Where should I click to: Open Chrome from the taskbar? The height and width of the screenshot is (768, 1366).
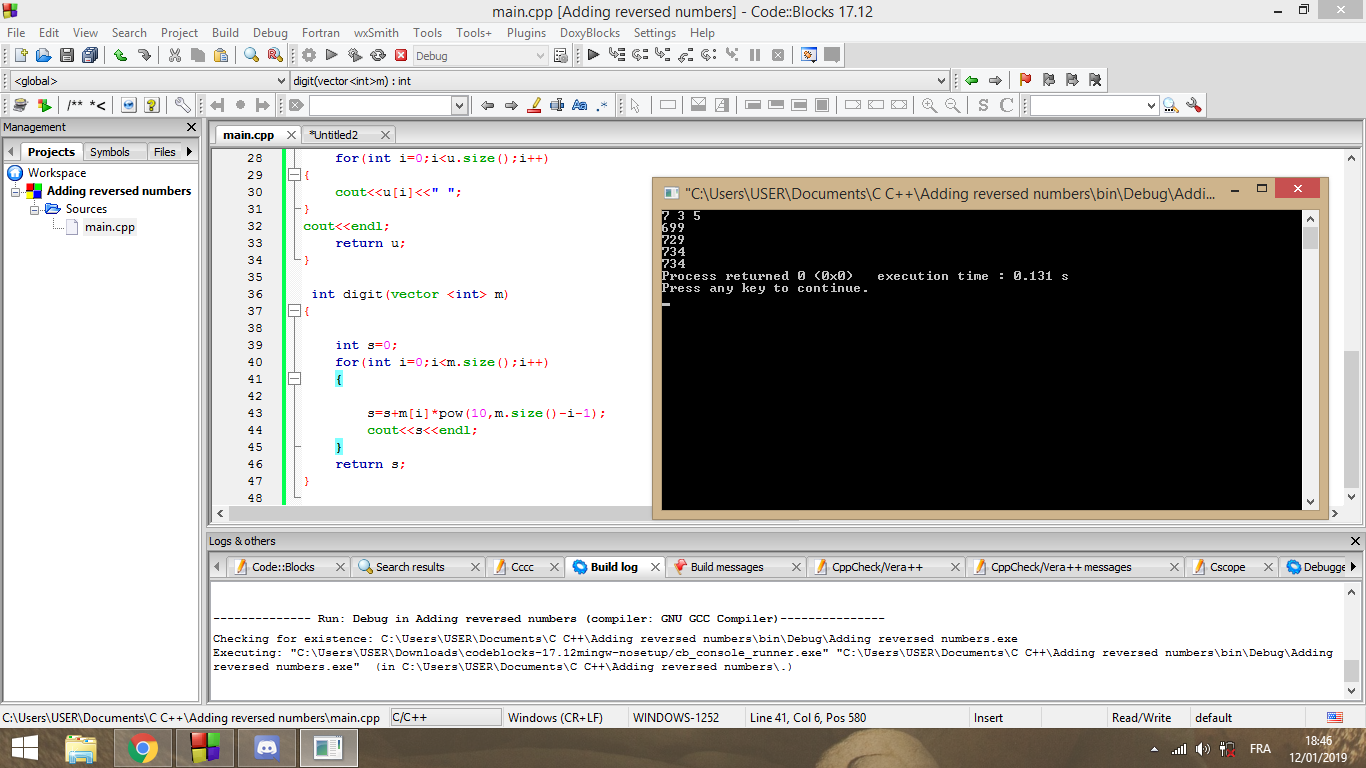tap(143, 748)
